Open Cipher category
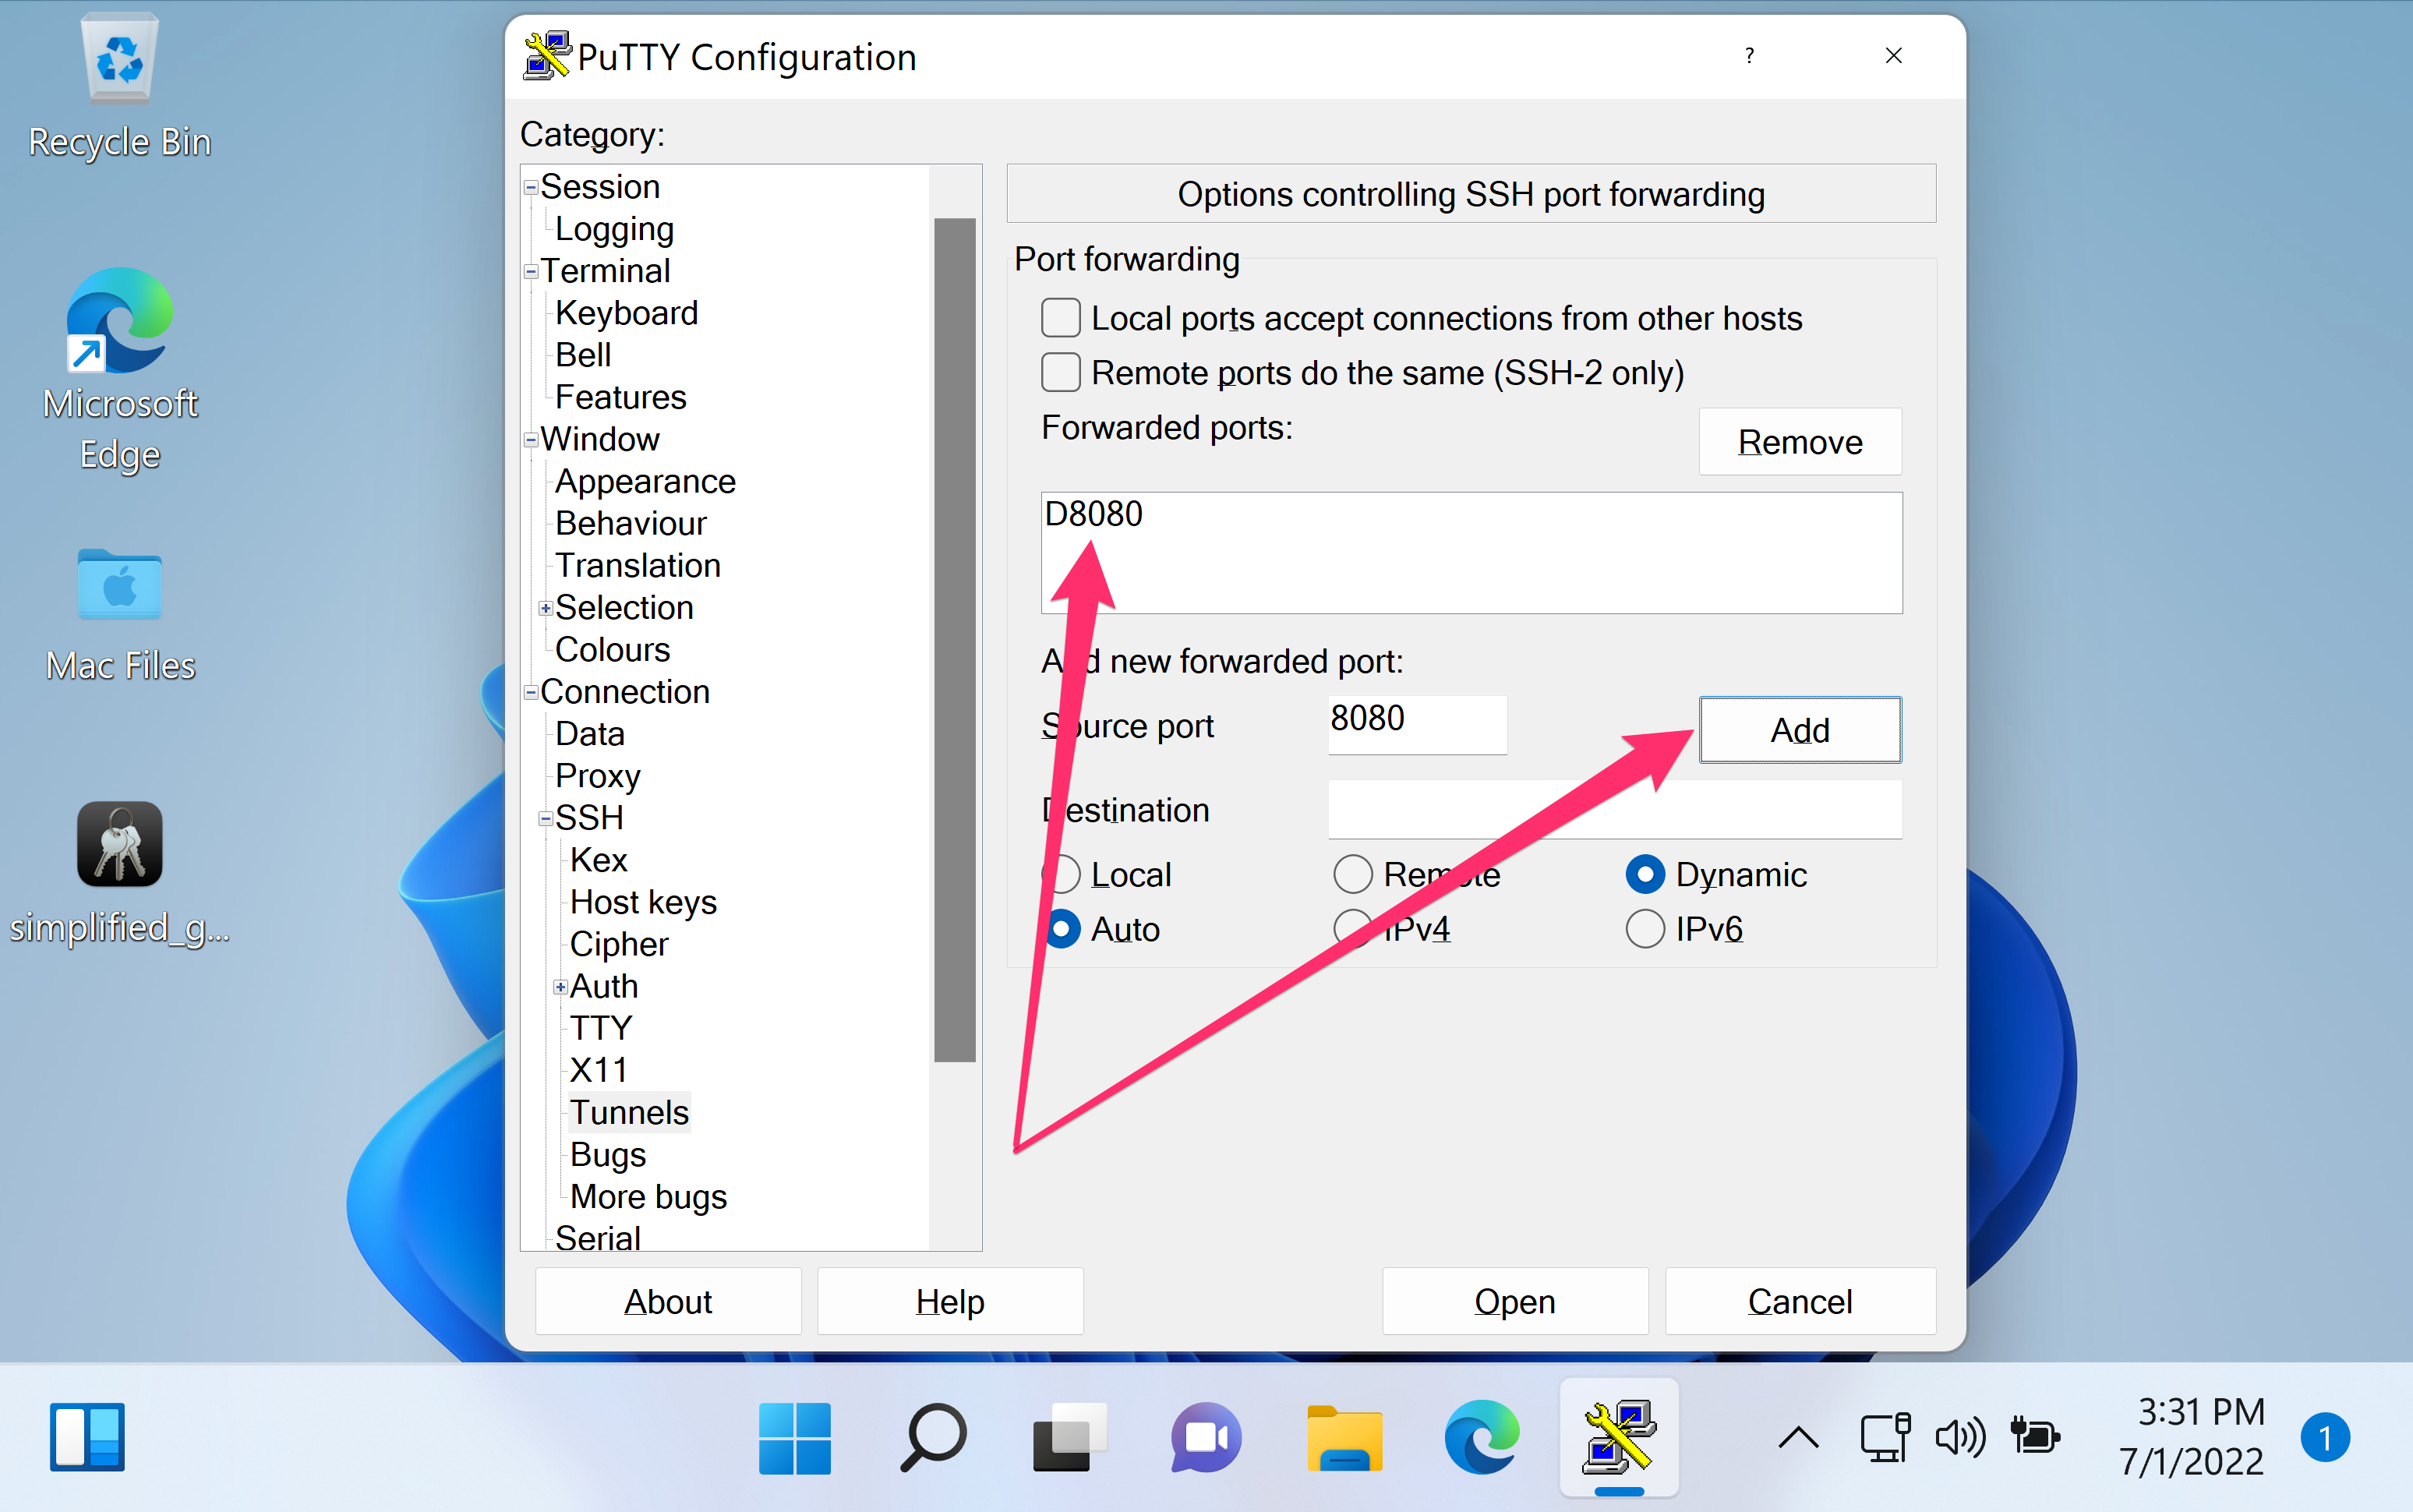Viewport: 2413px width, 1512px height. 618,945
